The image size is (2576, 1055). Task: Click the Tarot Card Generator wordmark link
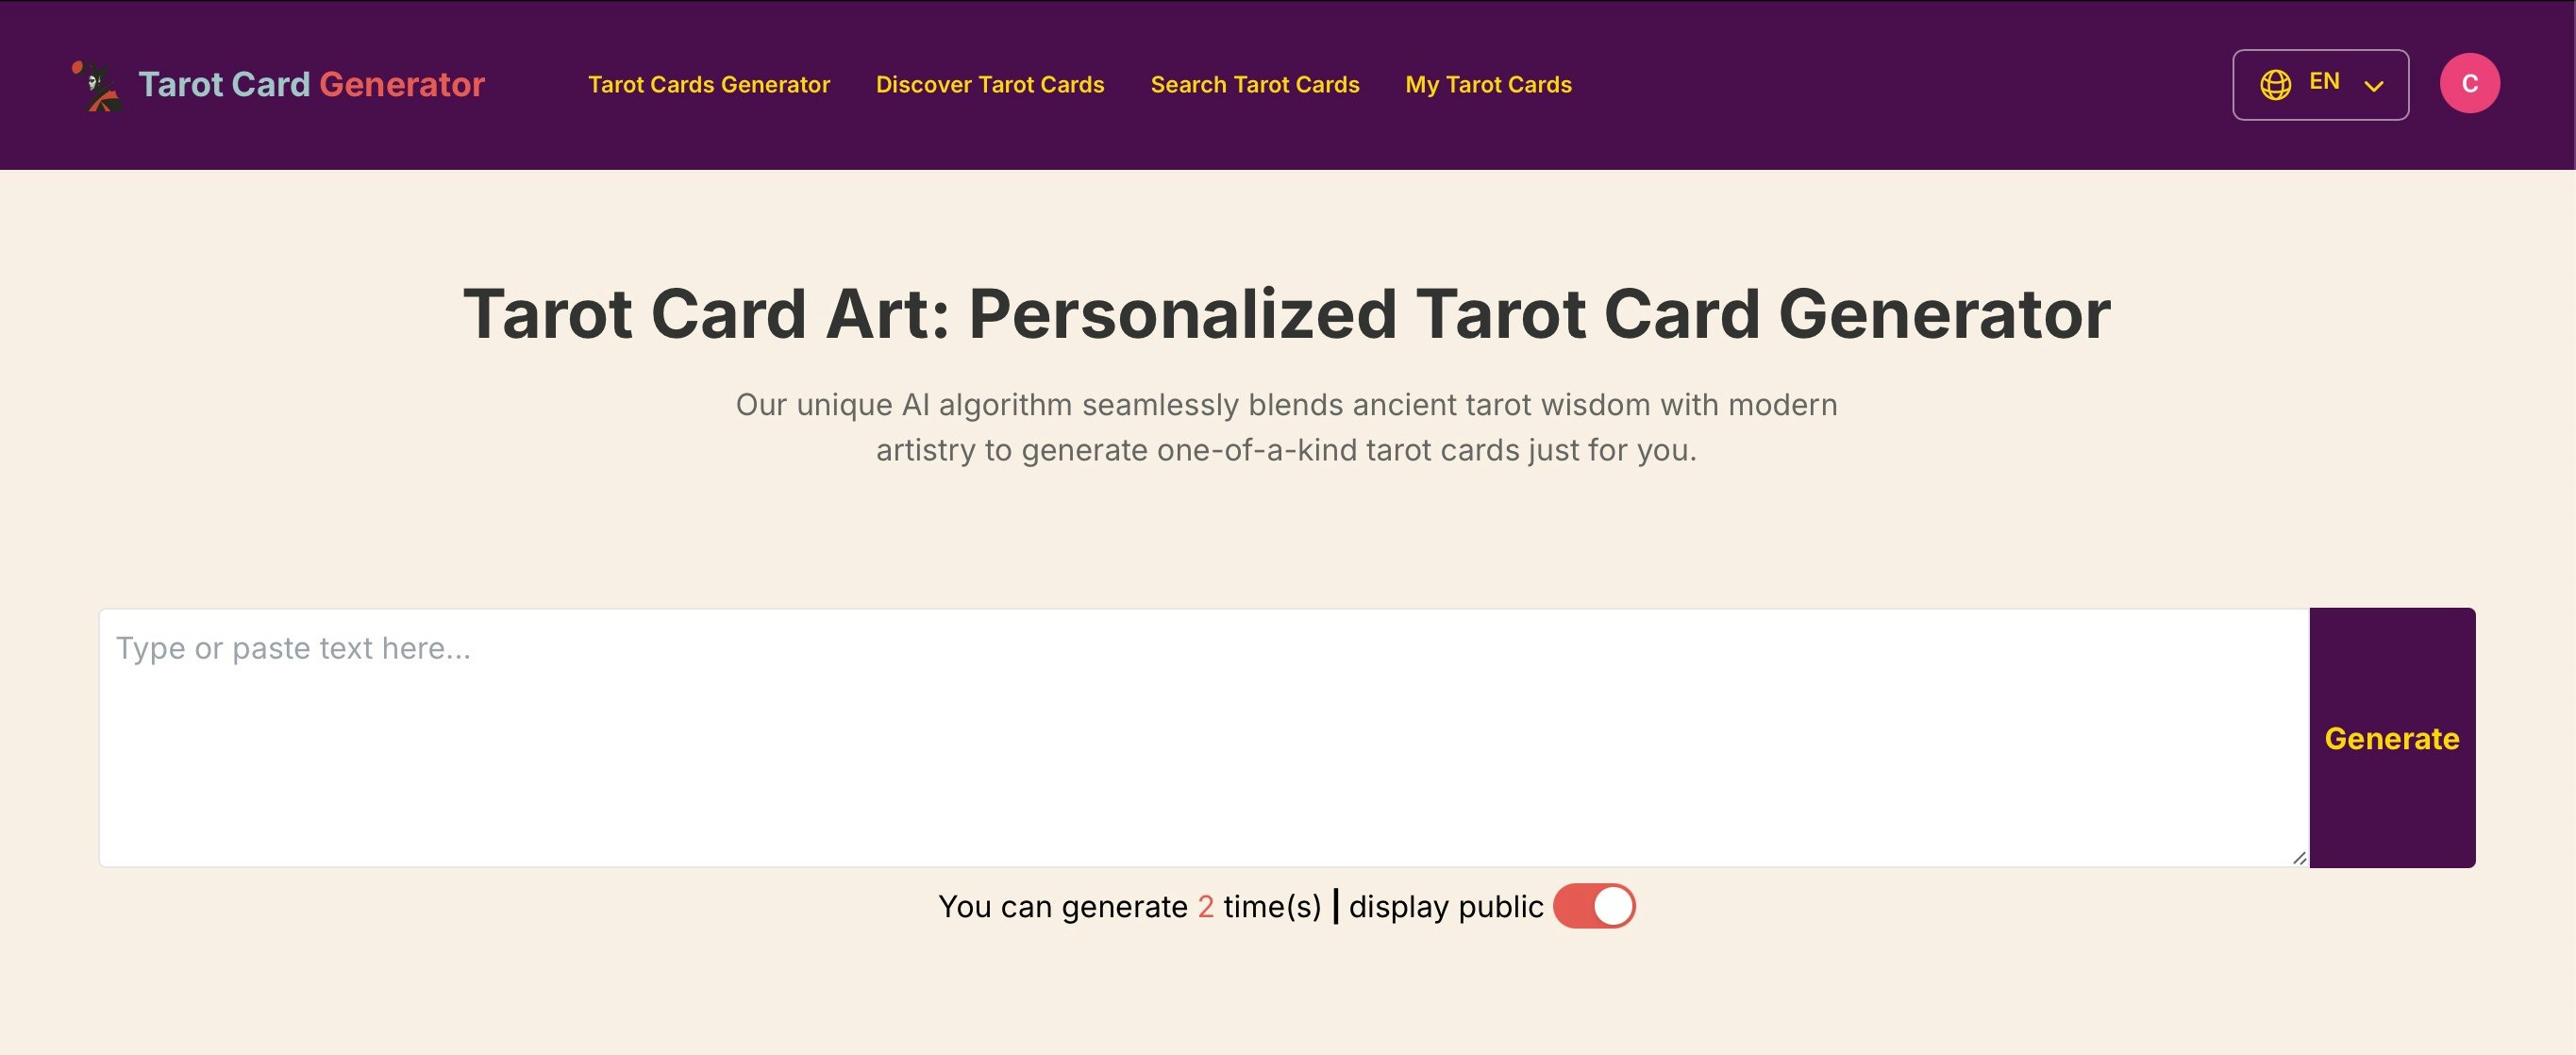click(311, 85)
